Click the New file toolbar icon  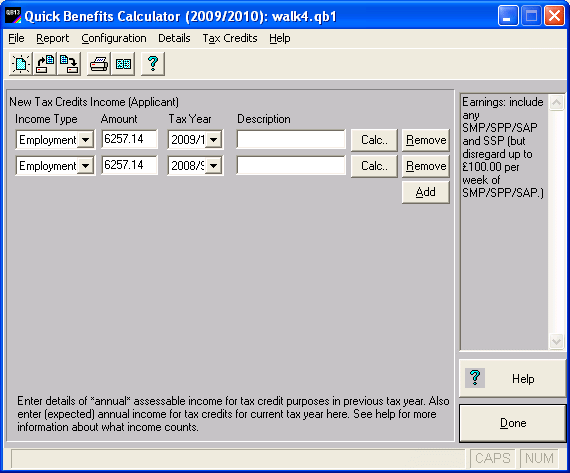21,64
